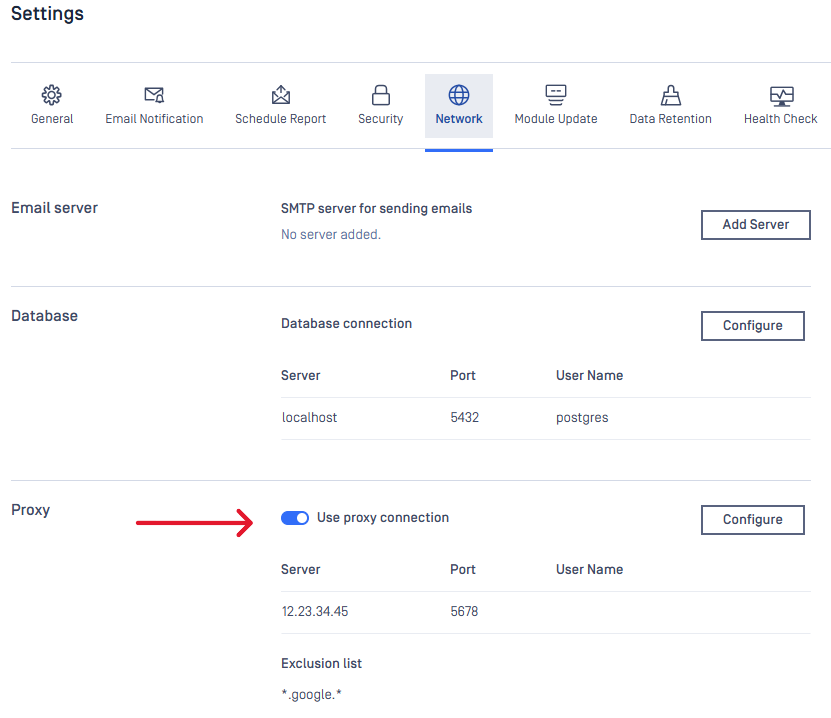Click the Email Notification envelope icon
Image resolution: width=831 pixels, height=718 pixels.
pyautogui.click(x=154, y=95)
